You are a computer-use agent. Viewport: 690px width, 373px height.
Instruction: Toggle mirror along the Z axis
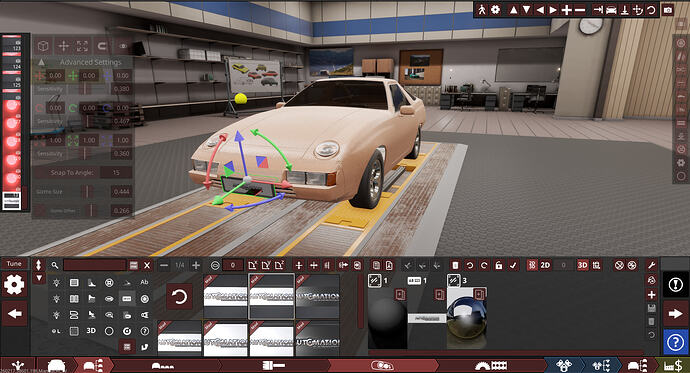coord(279,265)
